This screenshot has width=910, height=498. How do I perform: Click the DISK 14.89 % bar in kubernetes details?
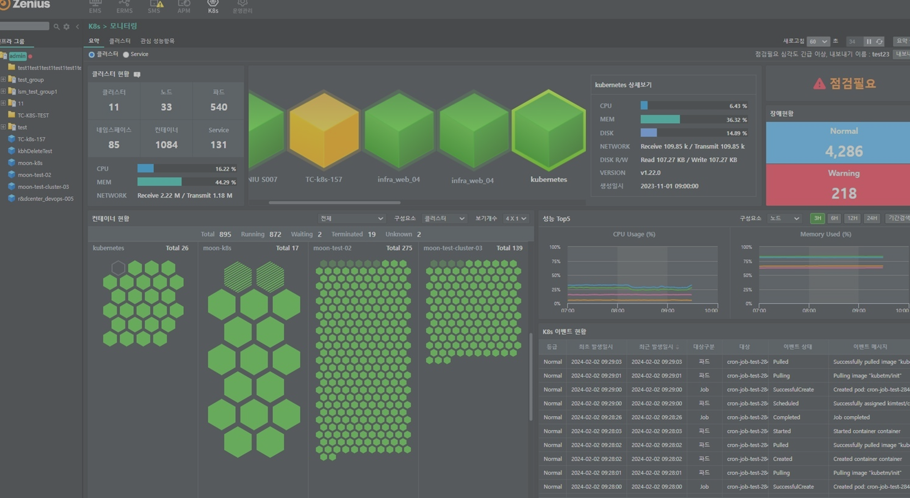click(694, 132)
